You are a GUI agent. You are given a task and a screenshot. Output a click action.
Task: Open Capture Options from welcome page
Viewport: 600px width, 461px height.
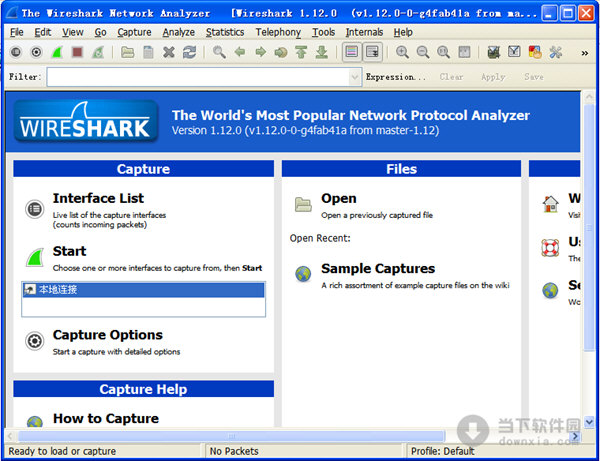[x=108, y=335]
